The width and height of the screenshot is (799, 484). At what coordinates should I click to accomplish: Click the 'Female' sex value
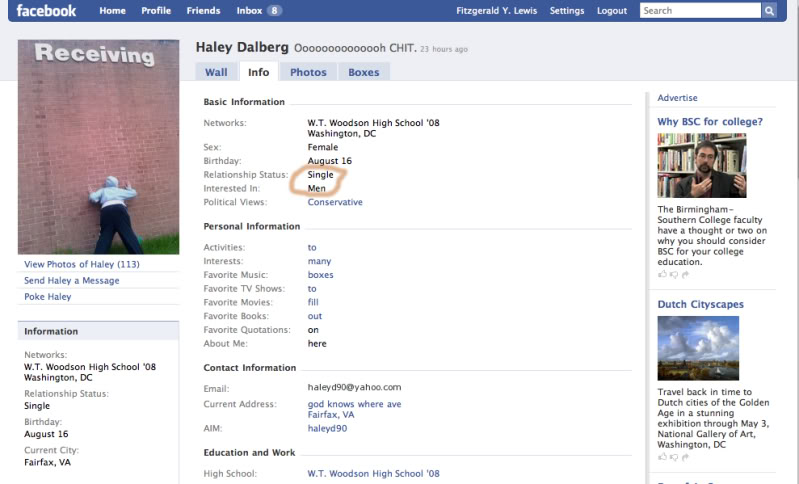click(323, 147)
